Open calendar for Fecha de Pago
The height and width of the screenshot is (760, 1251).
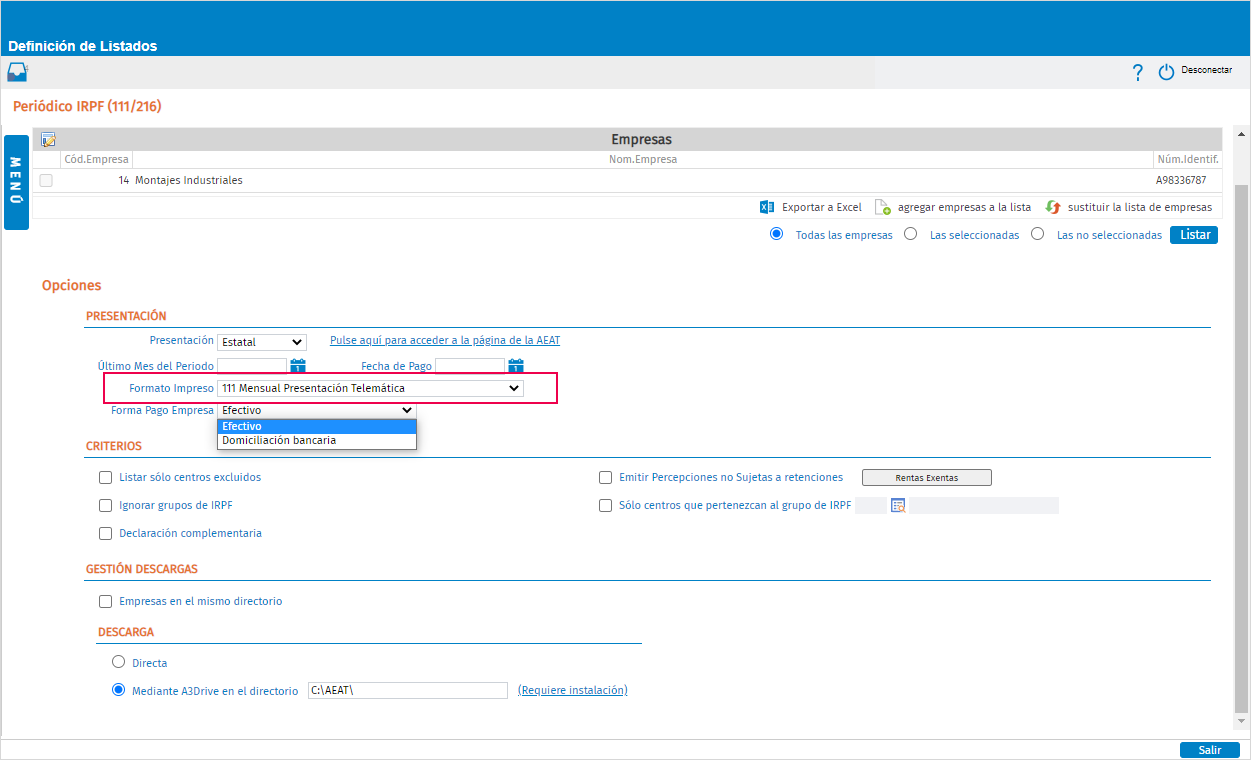tap(516, 366)
